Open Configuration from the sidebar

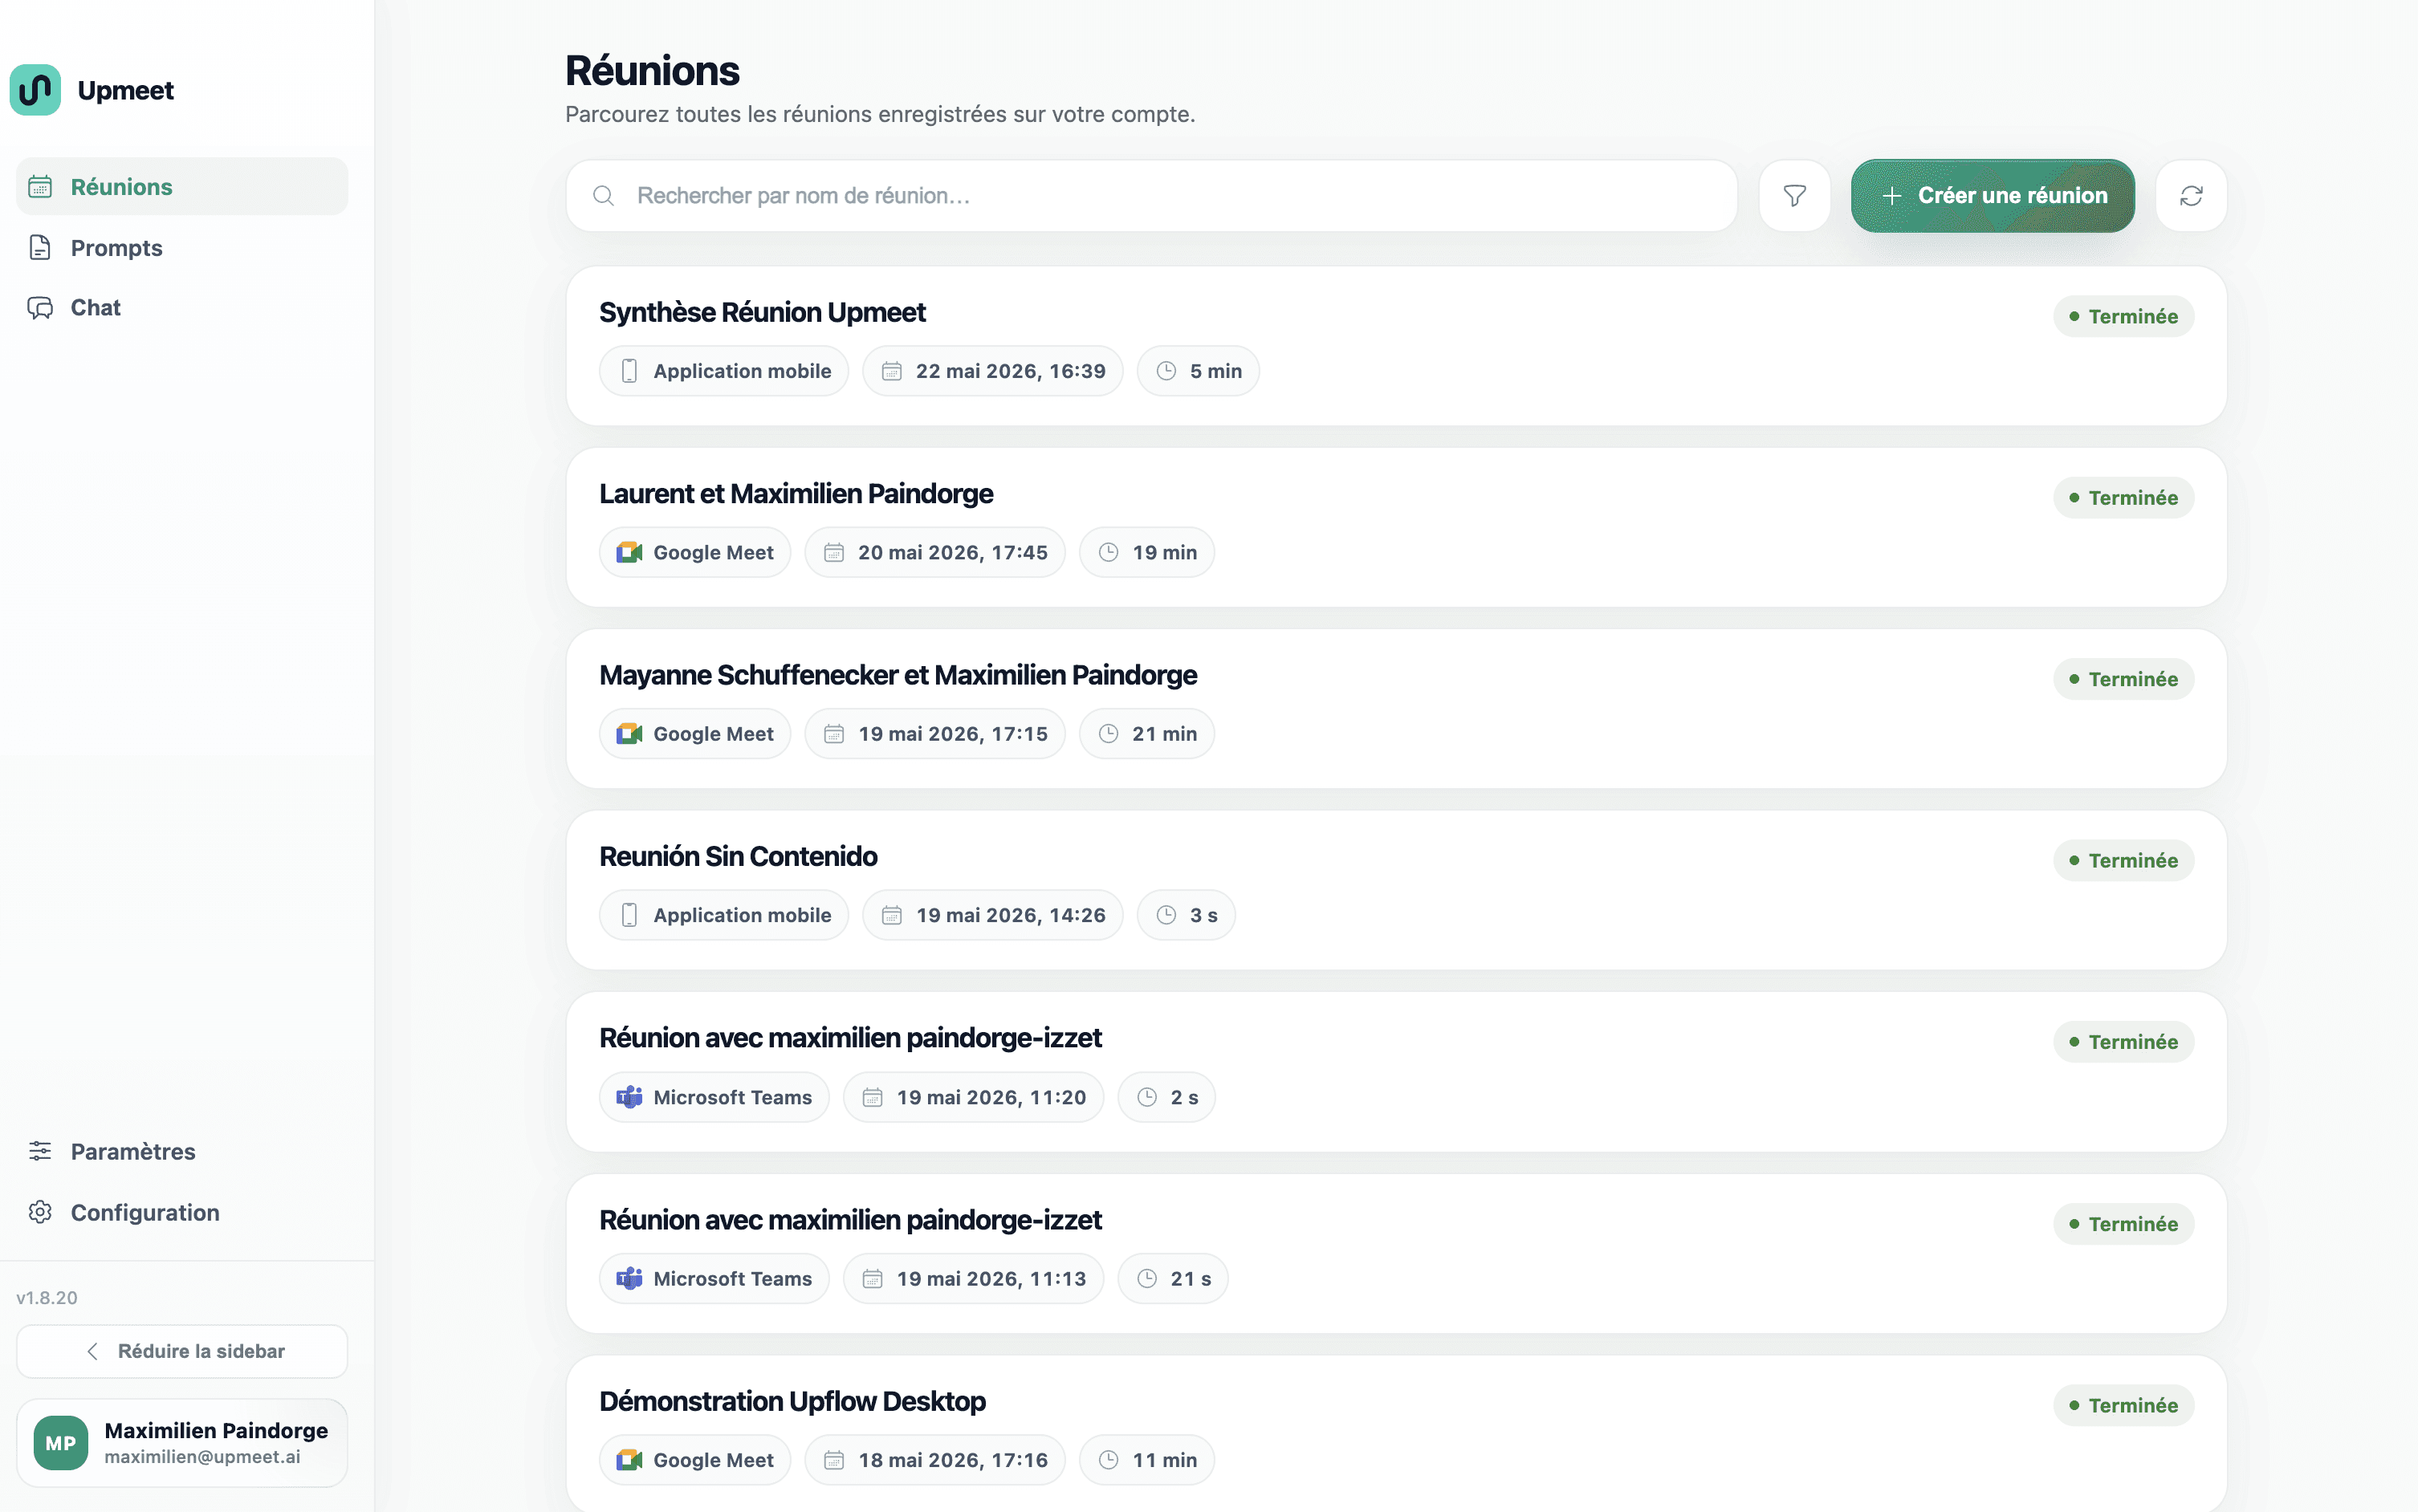click(182, 1213)
